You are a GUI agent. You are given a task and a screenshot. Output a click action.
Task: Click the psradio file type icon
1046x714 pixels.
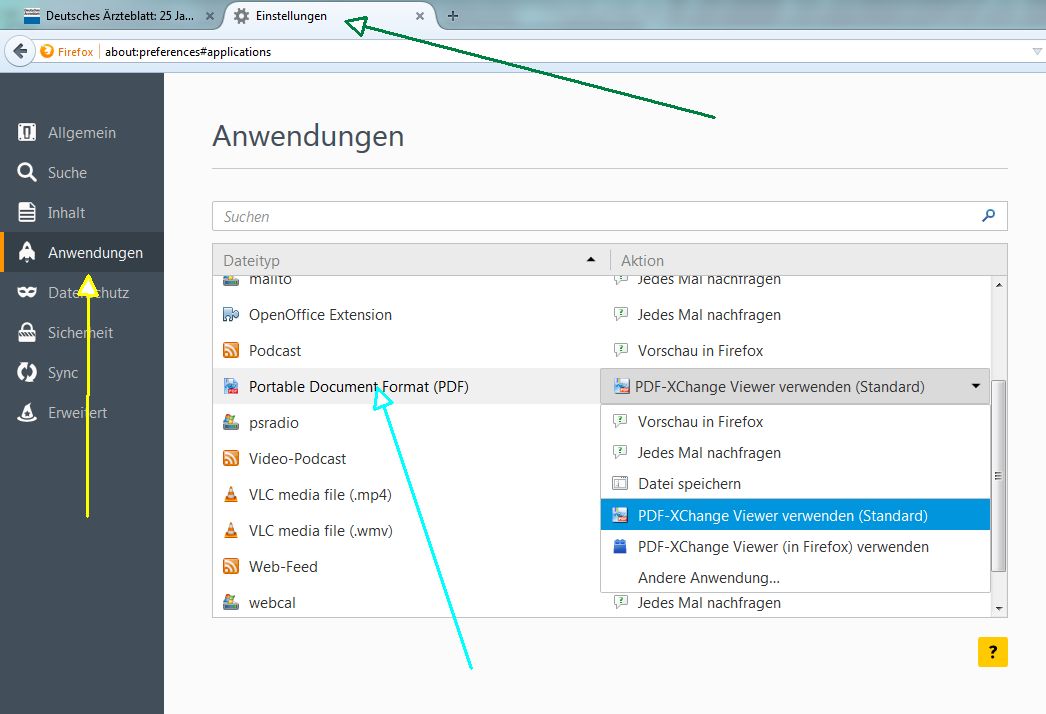[231, 422]
